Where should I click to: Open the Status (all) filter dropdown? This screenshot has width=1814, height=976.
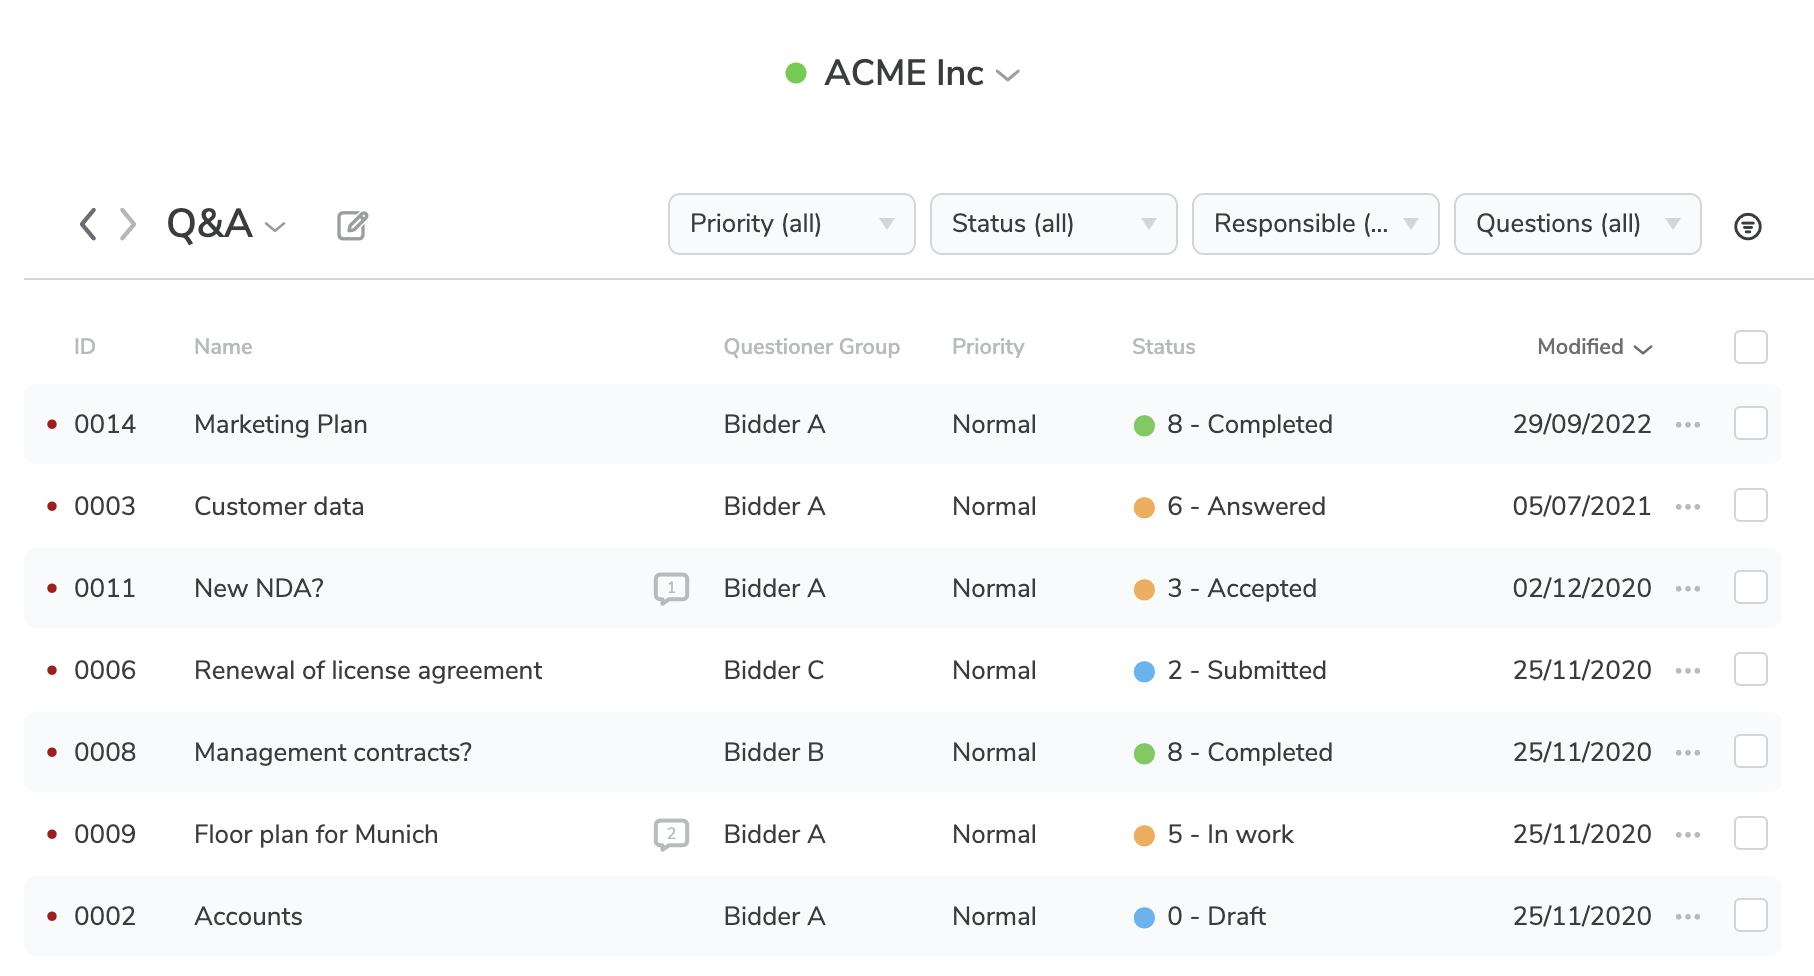[x=1053, y=224]
